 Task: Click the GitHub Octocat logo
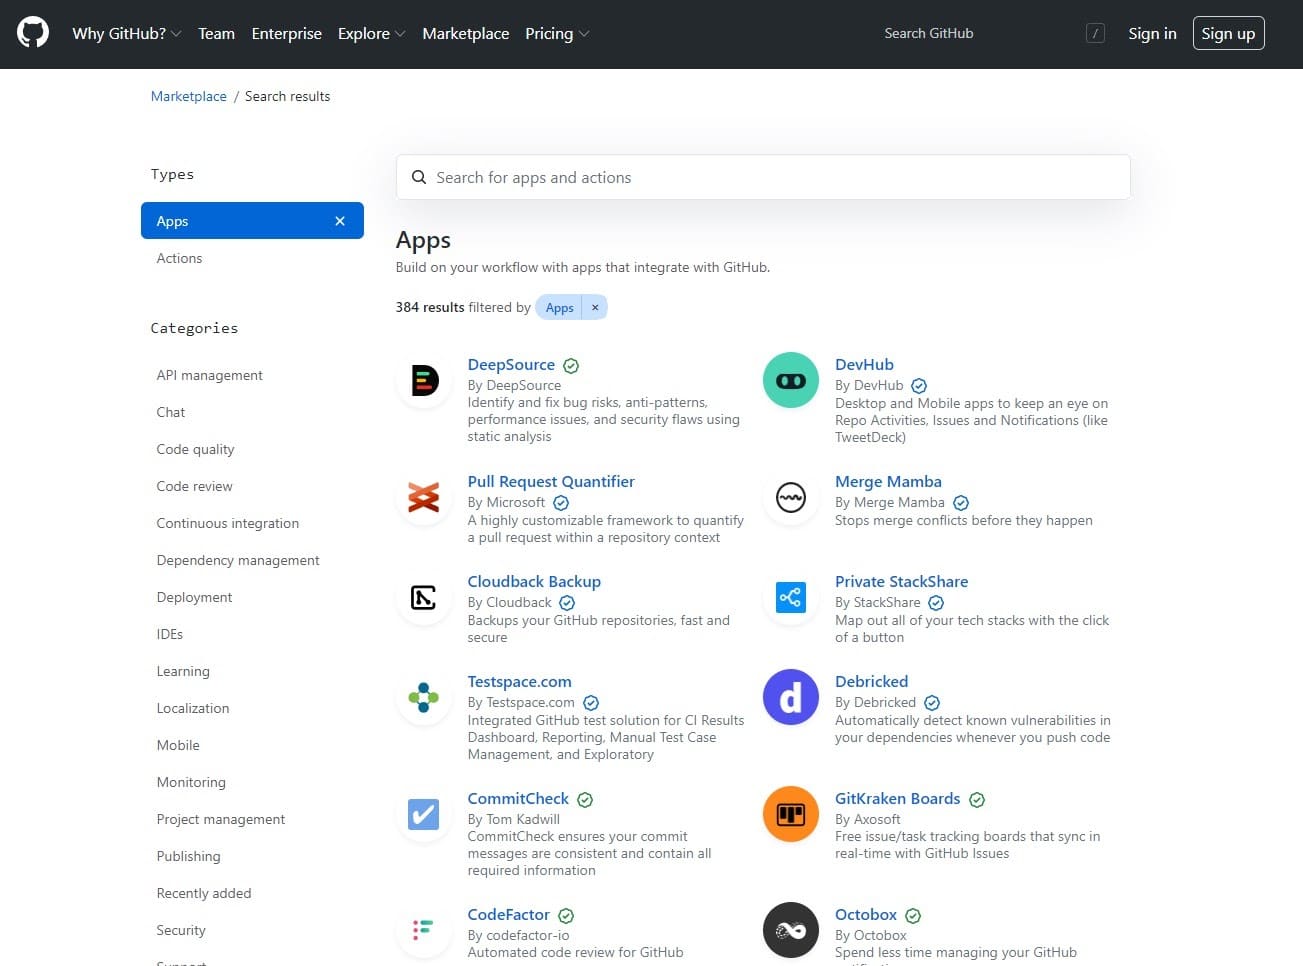tap(33, 33)
